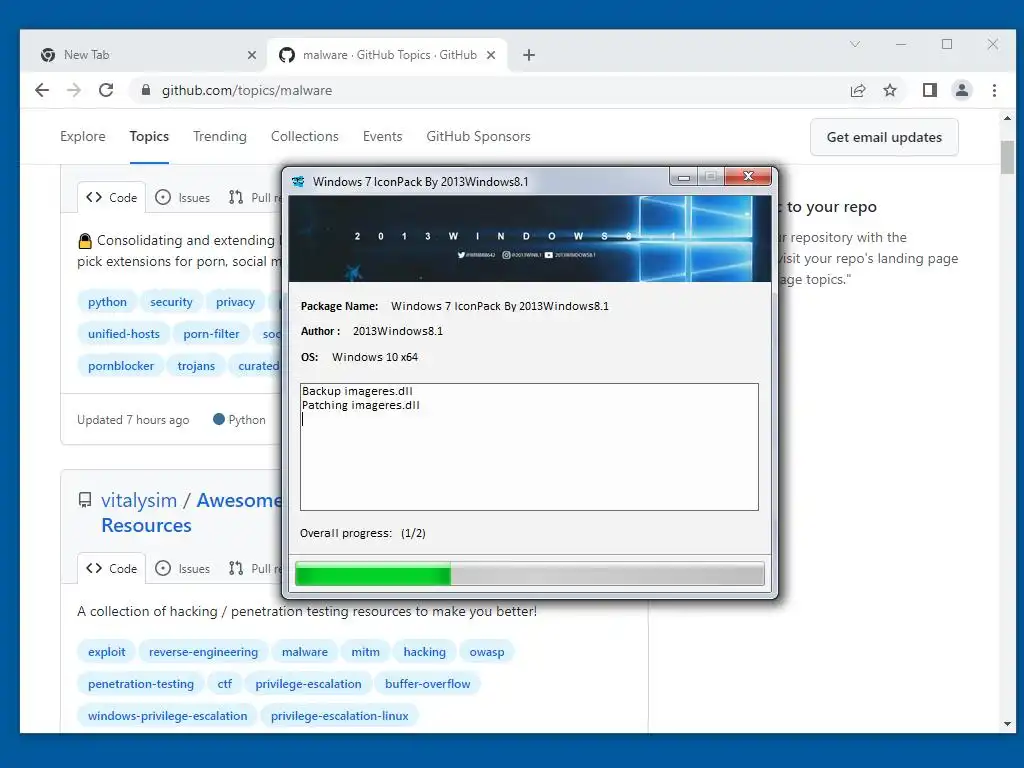1024x768 pixels.
Task: Click the security topic tag
Action: click(171, 302)
